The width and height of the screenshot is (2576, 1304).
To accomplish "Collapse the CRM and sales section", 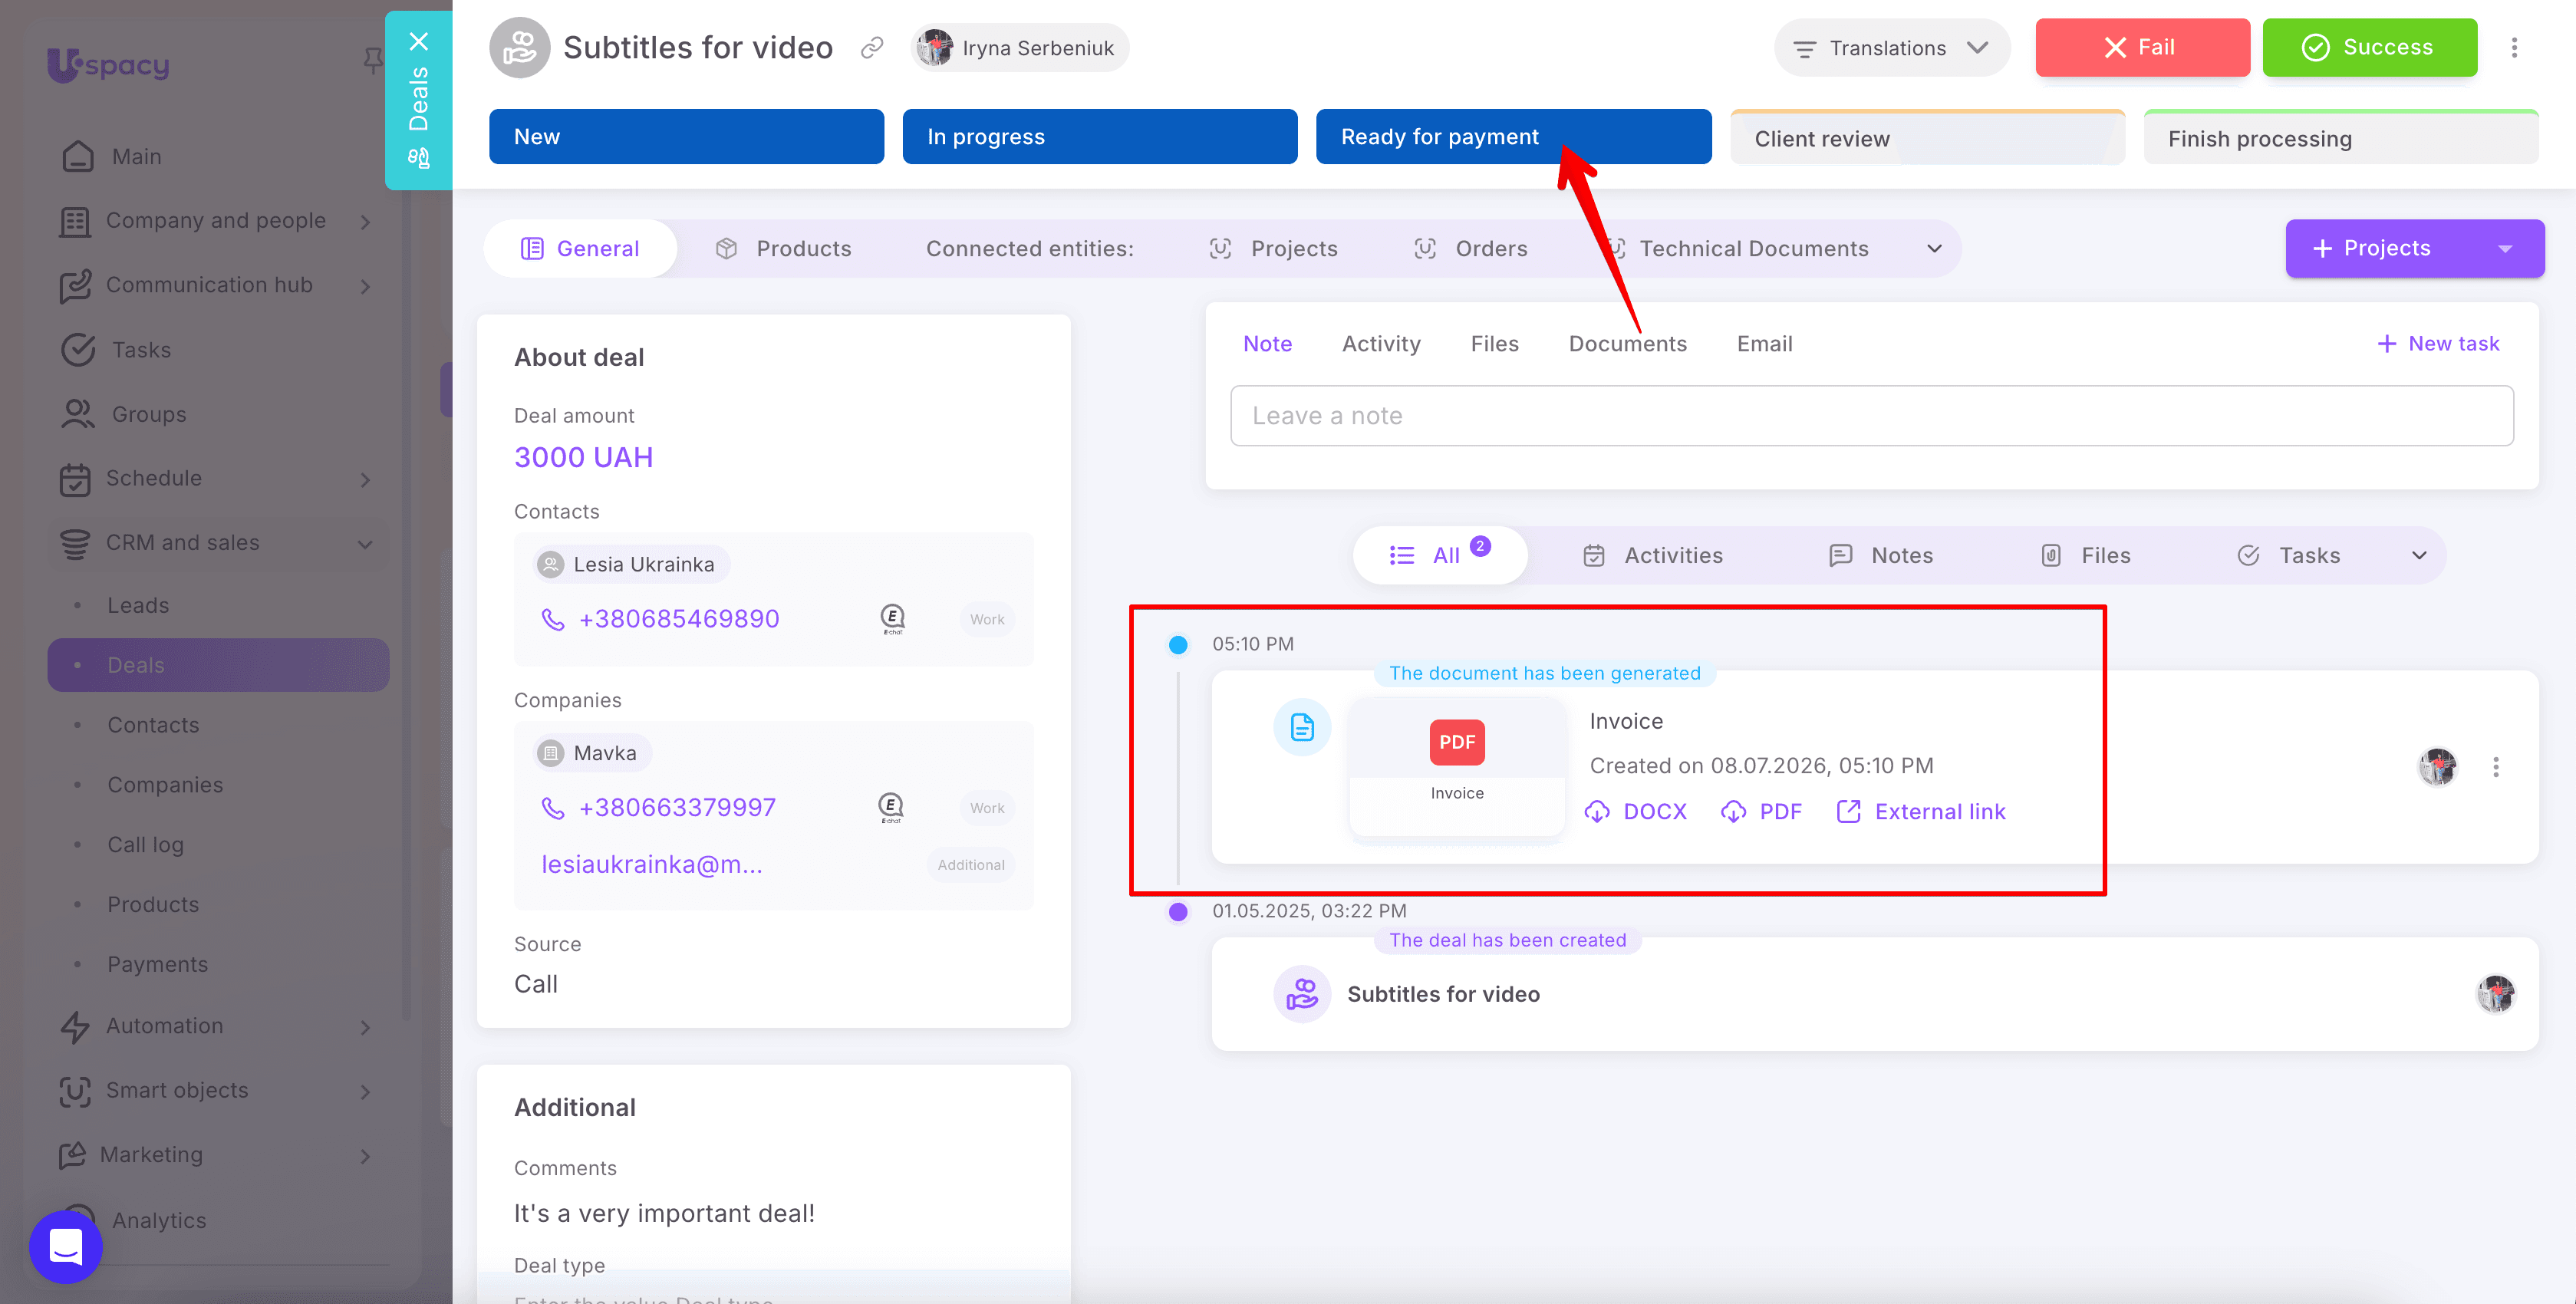I will (x=366, y=544).
